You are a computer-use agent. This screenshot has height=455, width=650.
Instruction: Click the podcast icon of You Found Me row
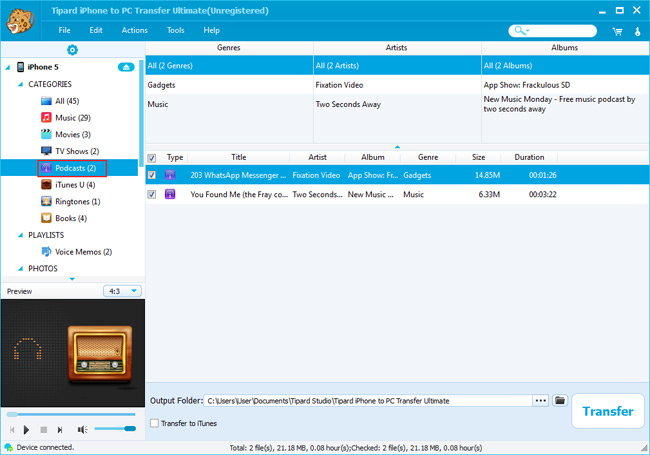pyautogui.click(x=170, y=194)
